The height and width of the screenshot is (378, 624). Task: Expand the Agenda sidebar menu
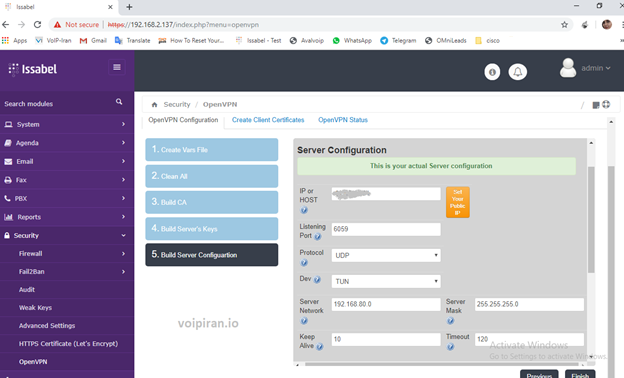(x=67, y=143)
